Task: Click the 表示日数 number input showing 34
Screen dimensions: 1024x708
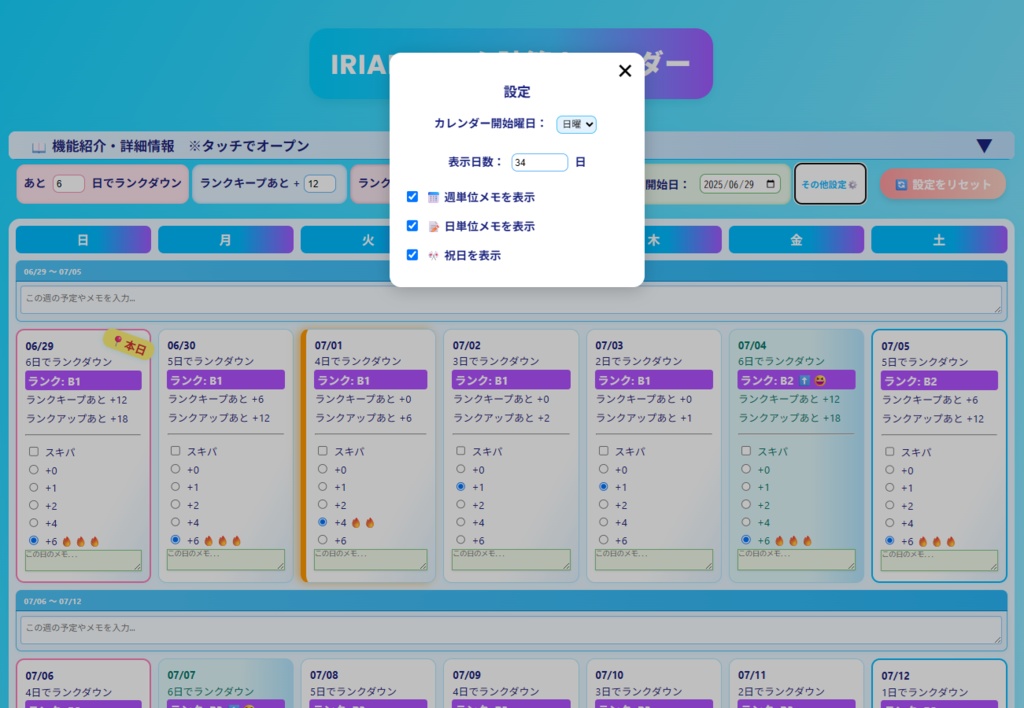Action: coord(539,161)
